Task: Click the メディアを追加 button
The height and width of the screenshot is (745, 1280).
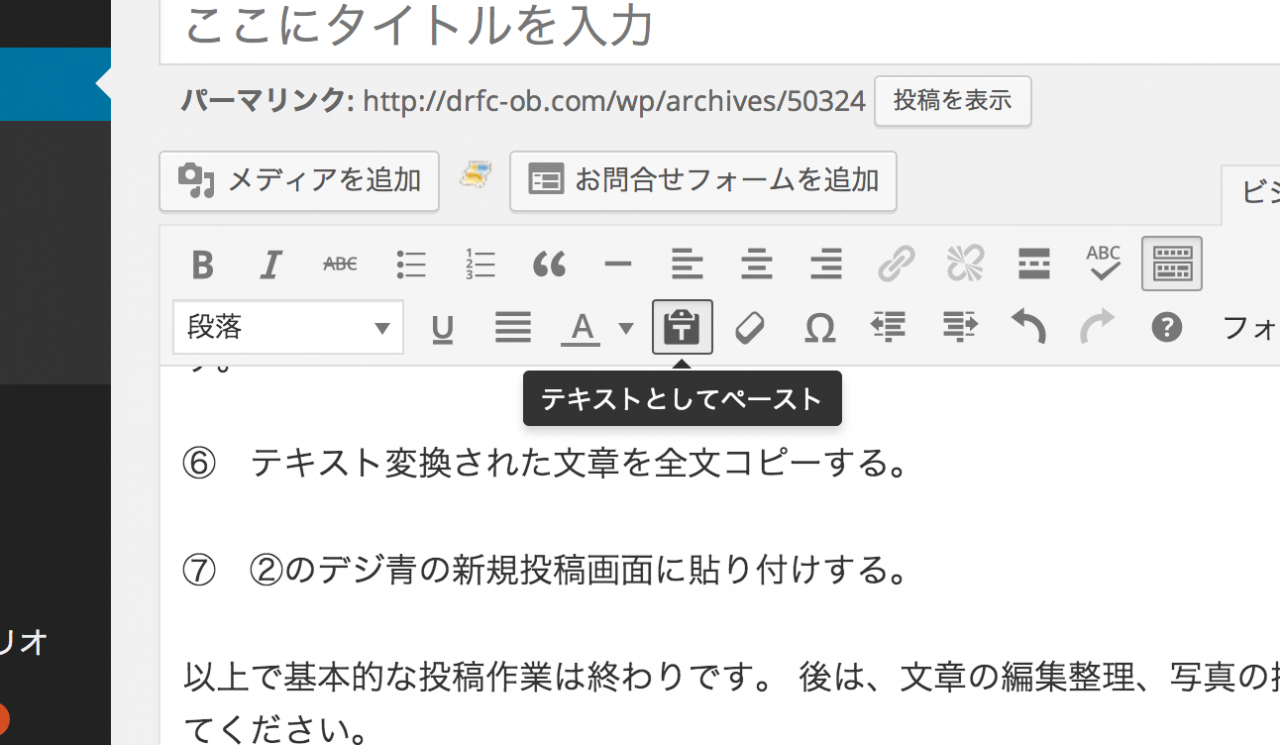Action: tap(299, 181)
